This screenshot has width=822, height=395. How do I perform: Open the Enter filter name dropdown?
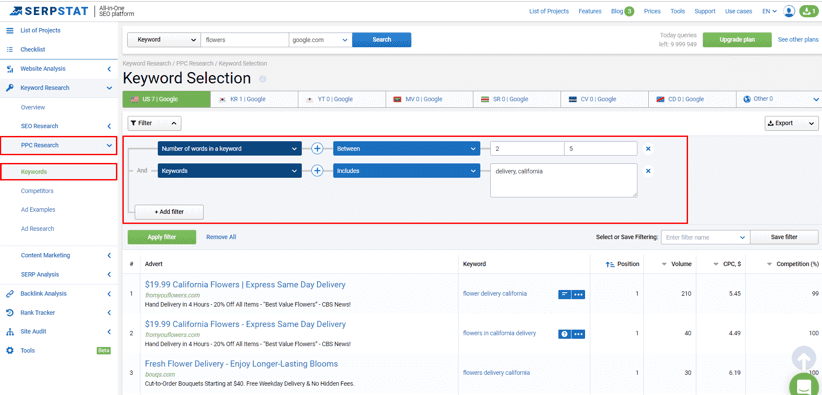click(706, 237)
